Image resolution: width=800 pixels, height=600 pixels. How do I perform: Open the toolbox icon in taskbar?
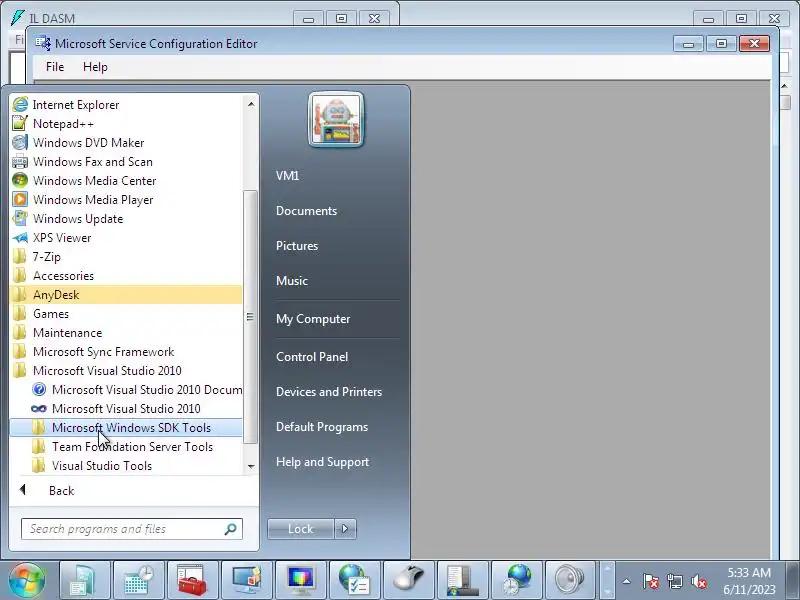[192, 580]
